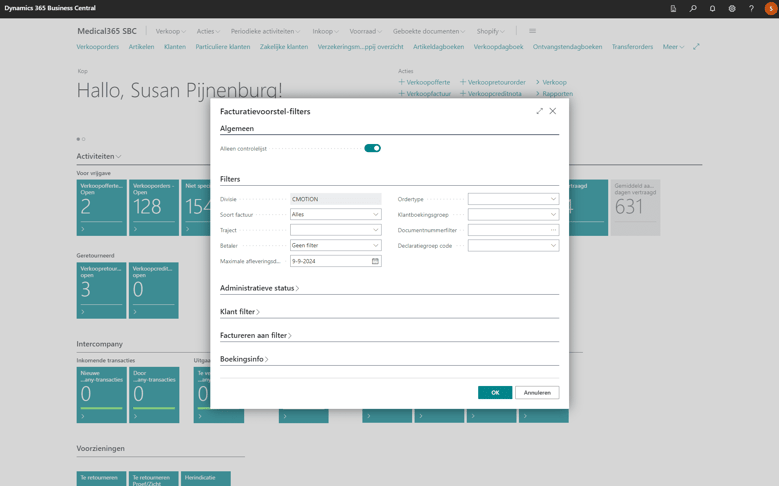Expand the Factureren aan filter section

coord(256,335)
